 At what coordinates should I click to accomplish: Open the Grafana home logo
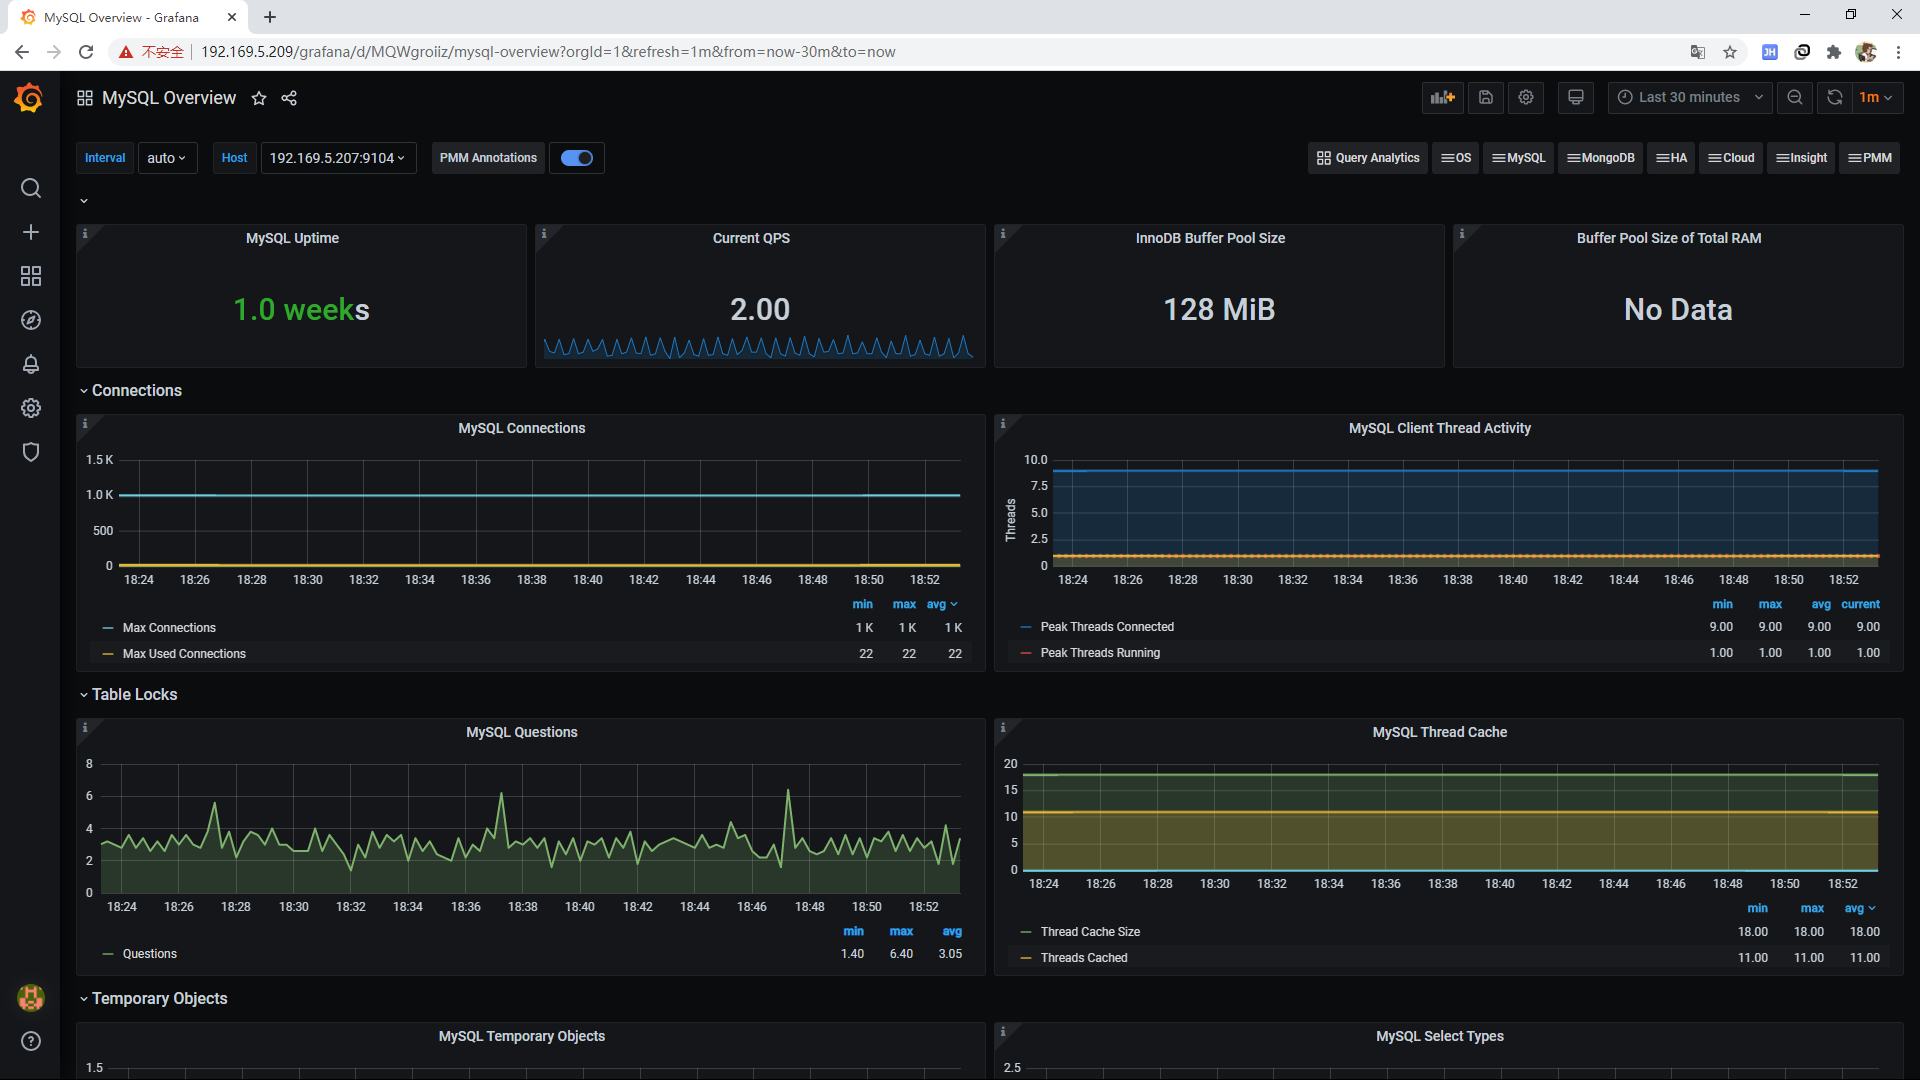29,98
